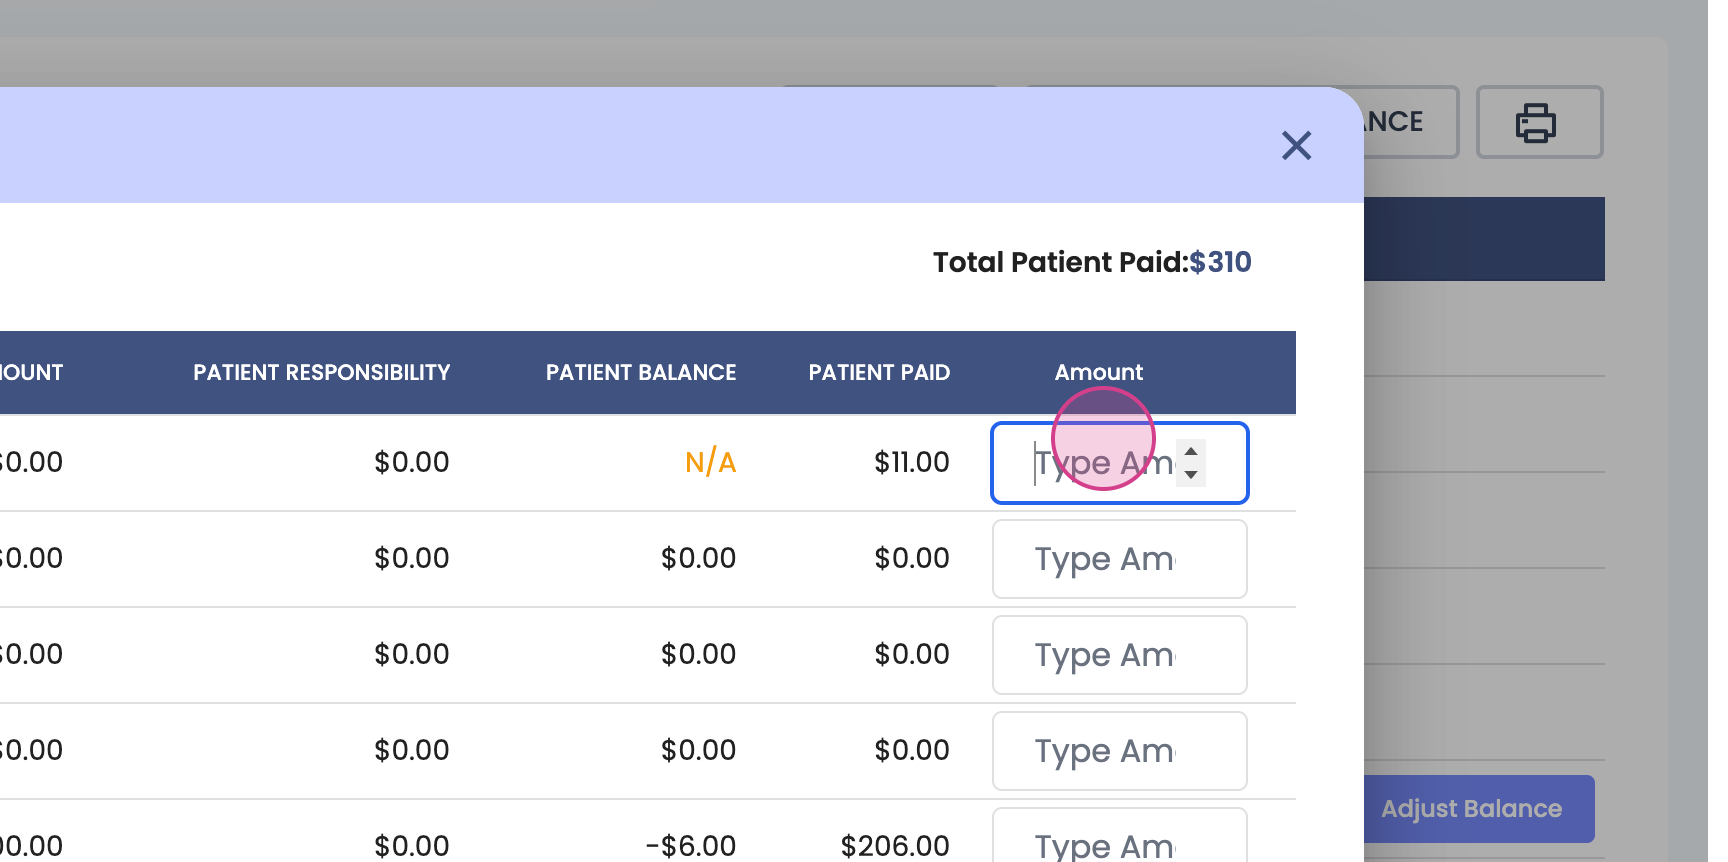Click the $206.00 patient paid value
The image size is (1728, 862).
[x=895, y=846]
